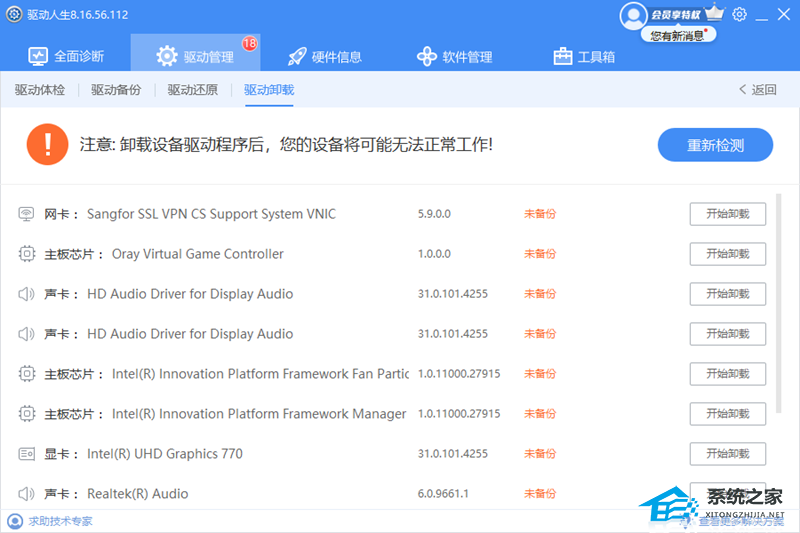This screenshot has height=533, width=800.
Task: Click the 18 badge on 驱动管理
Action: click(249, 43)
